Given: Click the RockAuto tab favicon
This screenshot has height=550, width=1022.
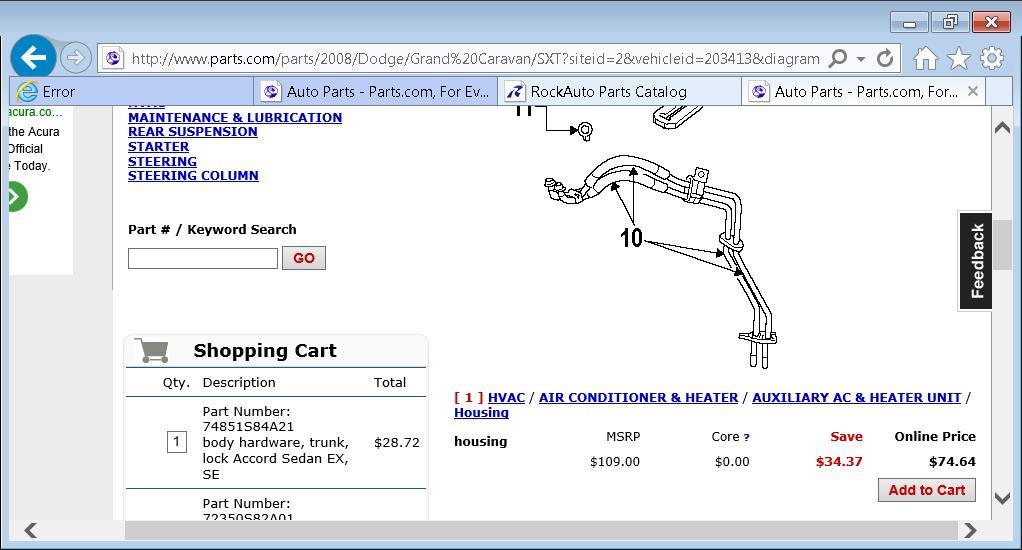Looking at the screenshot, I should tap(515, 92).
